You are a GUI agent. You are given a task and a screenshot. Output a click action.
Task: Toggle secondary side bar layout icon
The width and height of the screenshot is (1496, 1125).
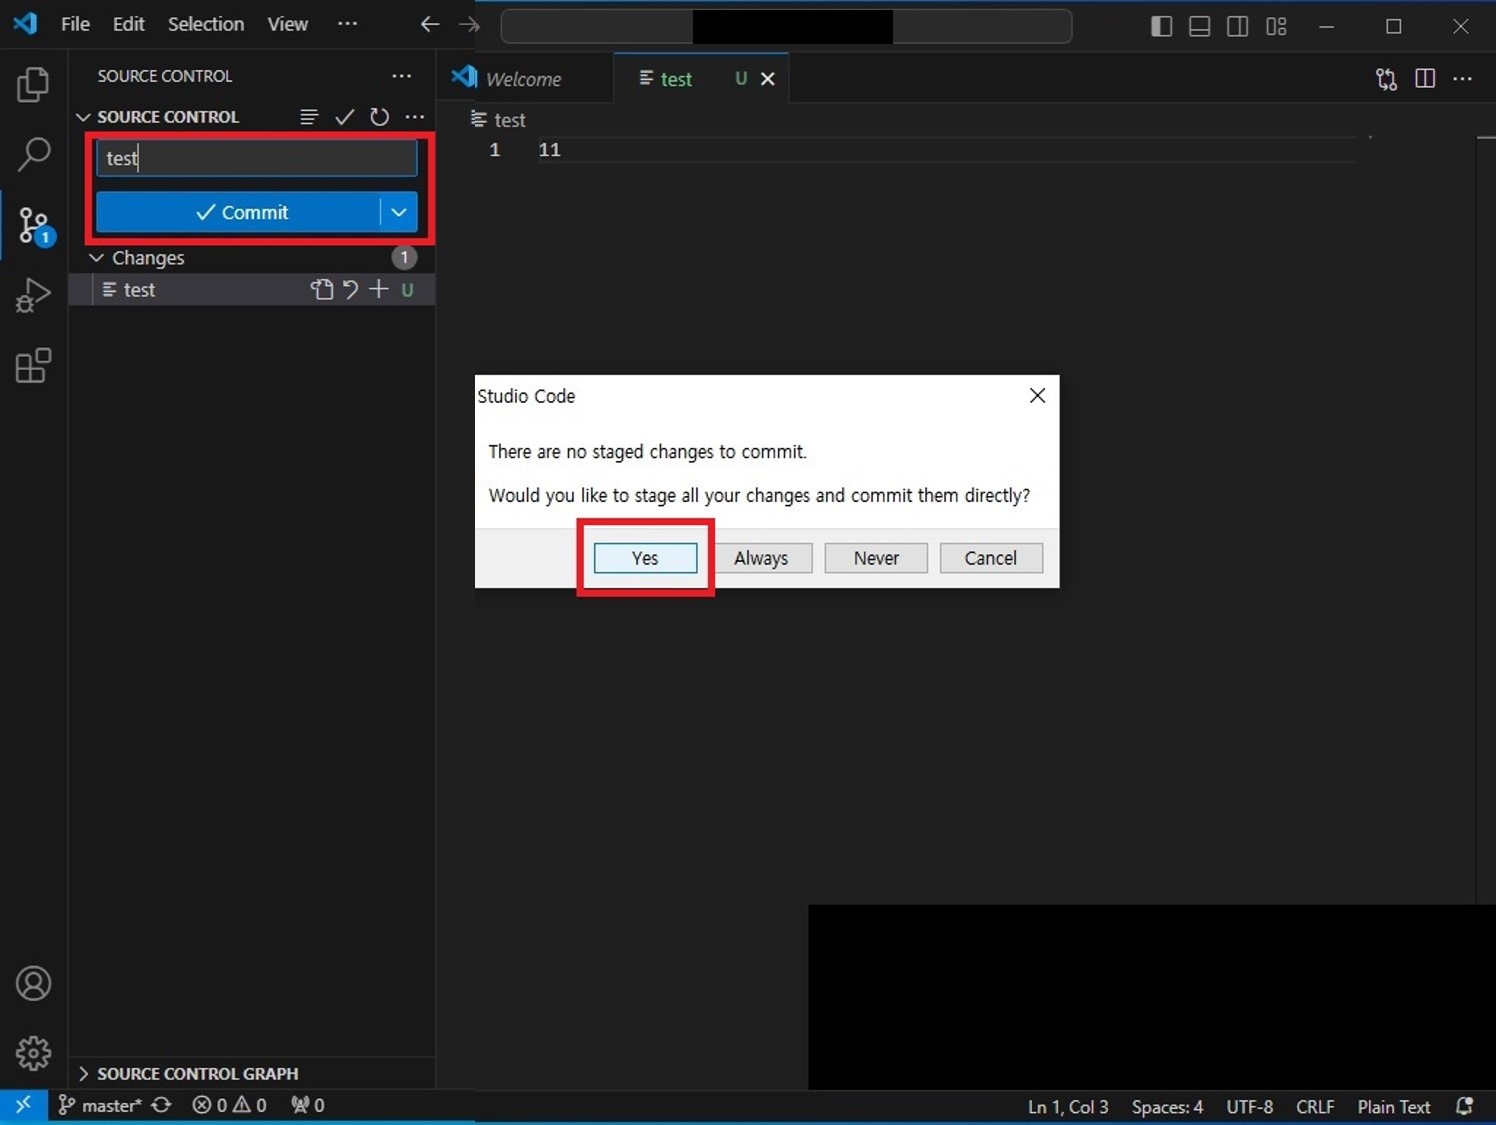point(1237,26)
